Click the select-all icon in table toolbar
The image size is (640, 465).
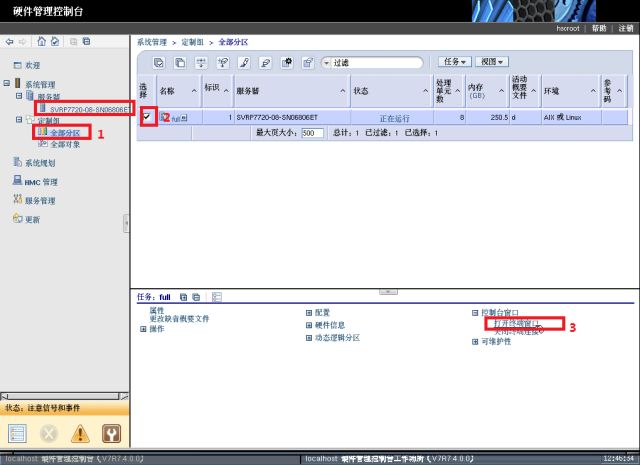[159, 62]
